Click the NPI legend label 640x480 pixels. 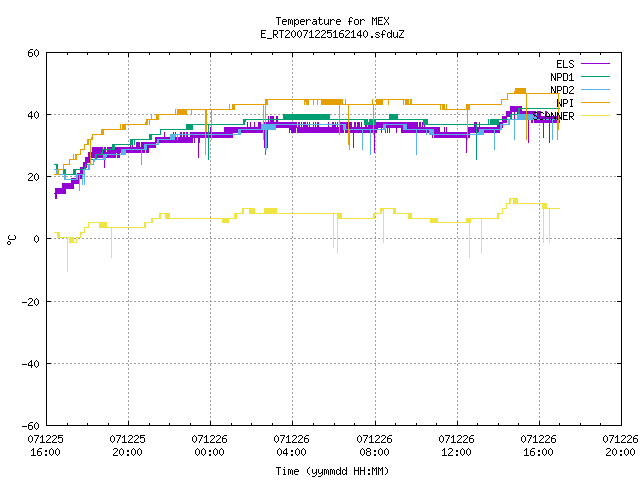click(565, 103)
